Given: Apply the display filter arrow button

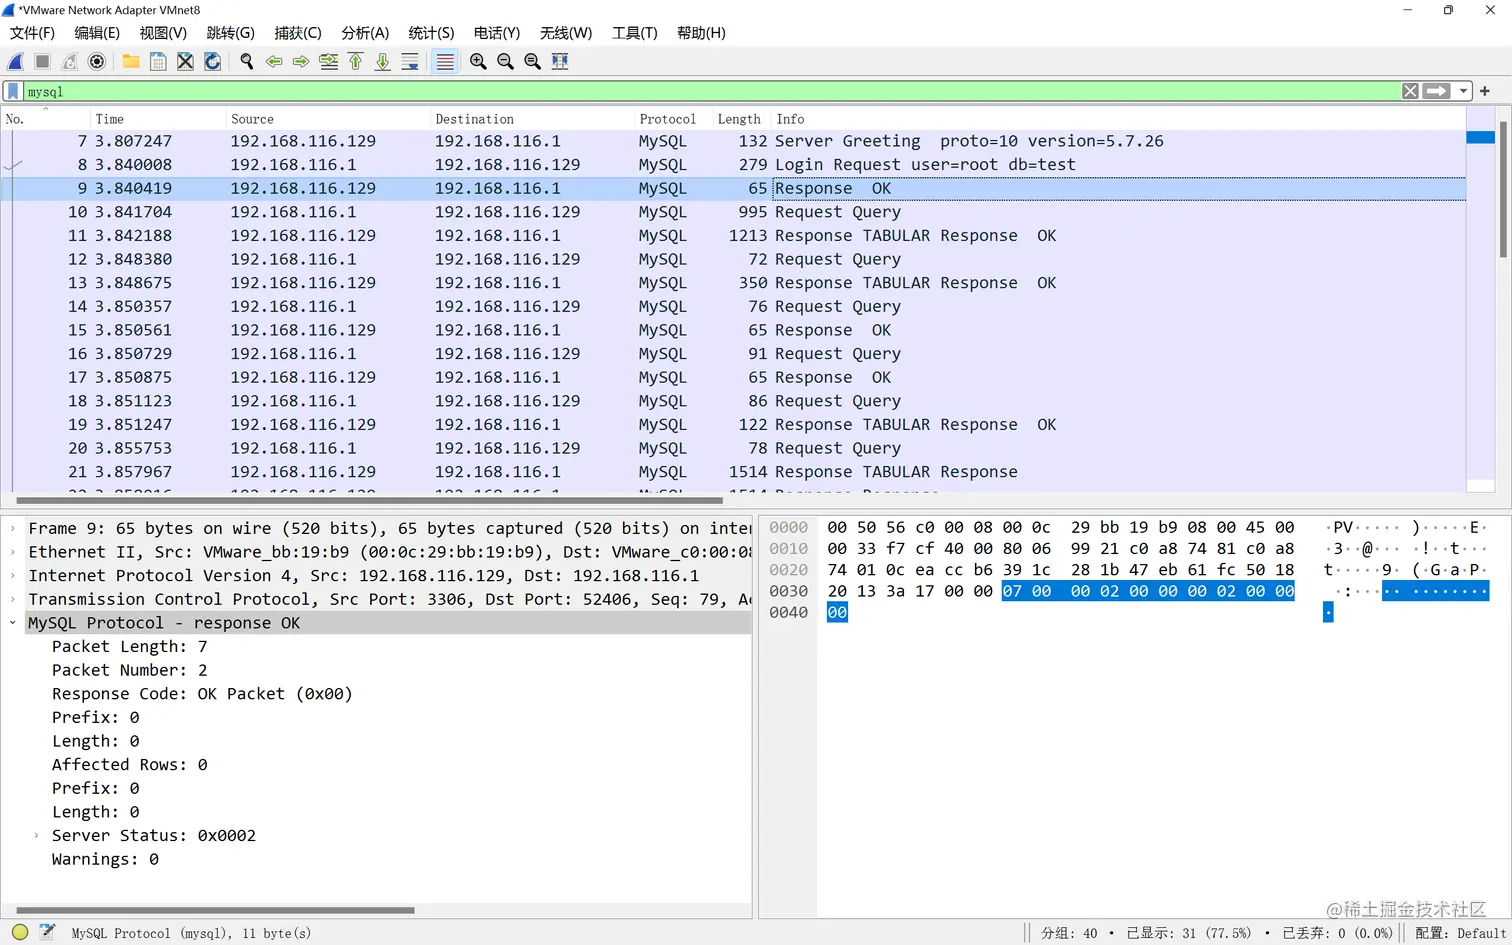Looking at the screenshot, I should (x=1437, y=91).
